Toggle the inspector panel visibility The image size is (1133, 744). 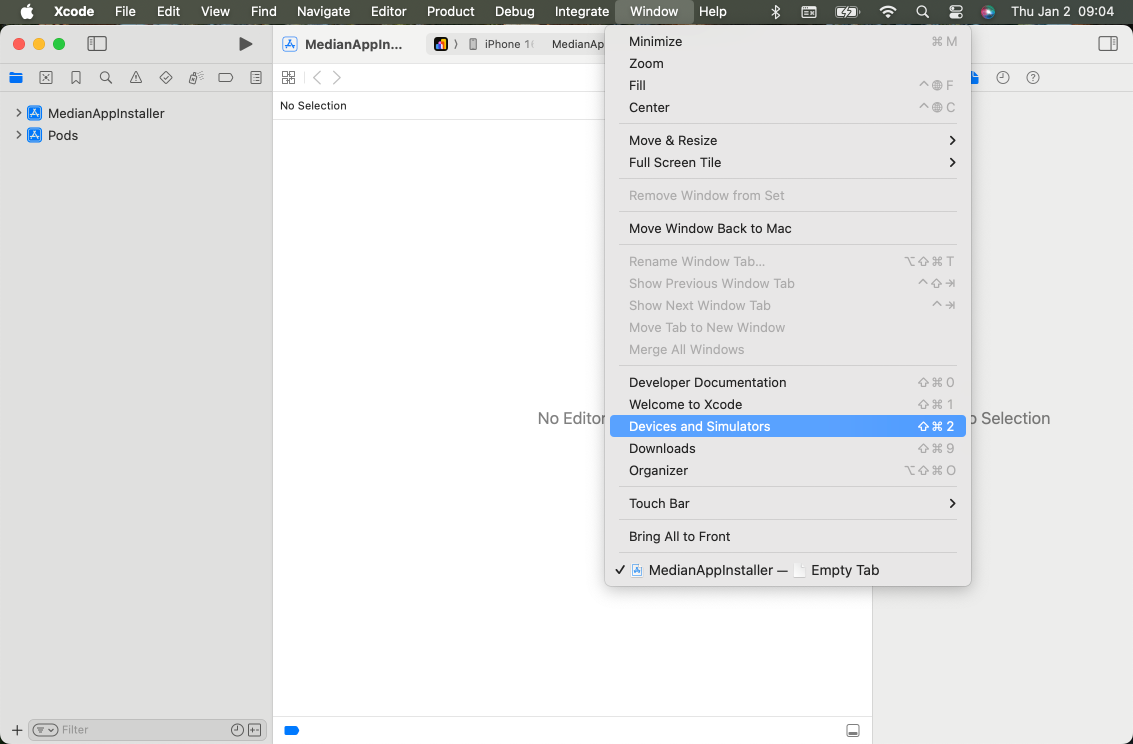click(1107, 43)
